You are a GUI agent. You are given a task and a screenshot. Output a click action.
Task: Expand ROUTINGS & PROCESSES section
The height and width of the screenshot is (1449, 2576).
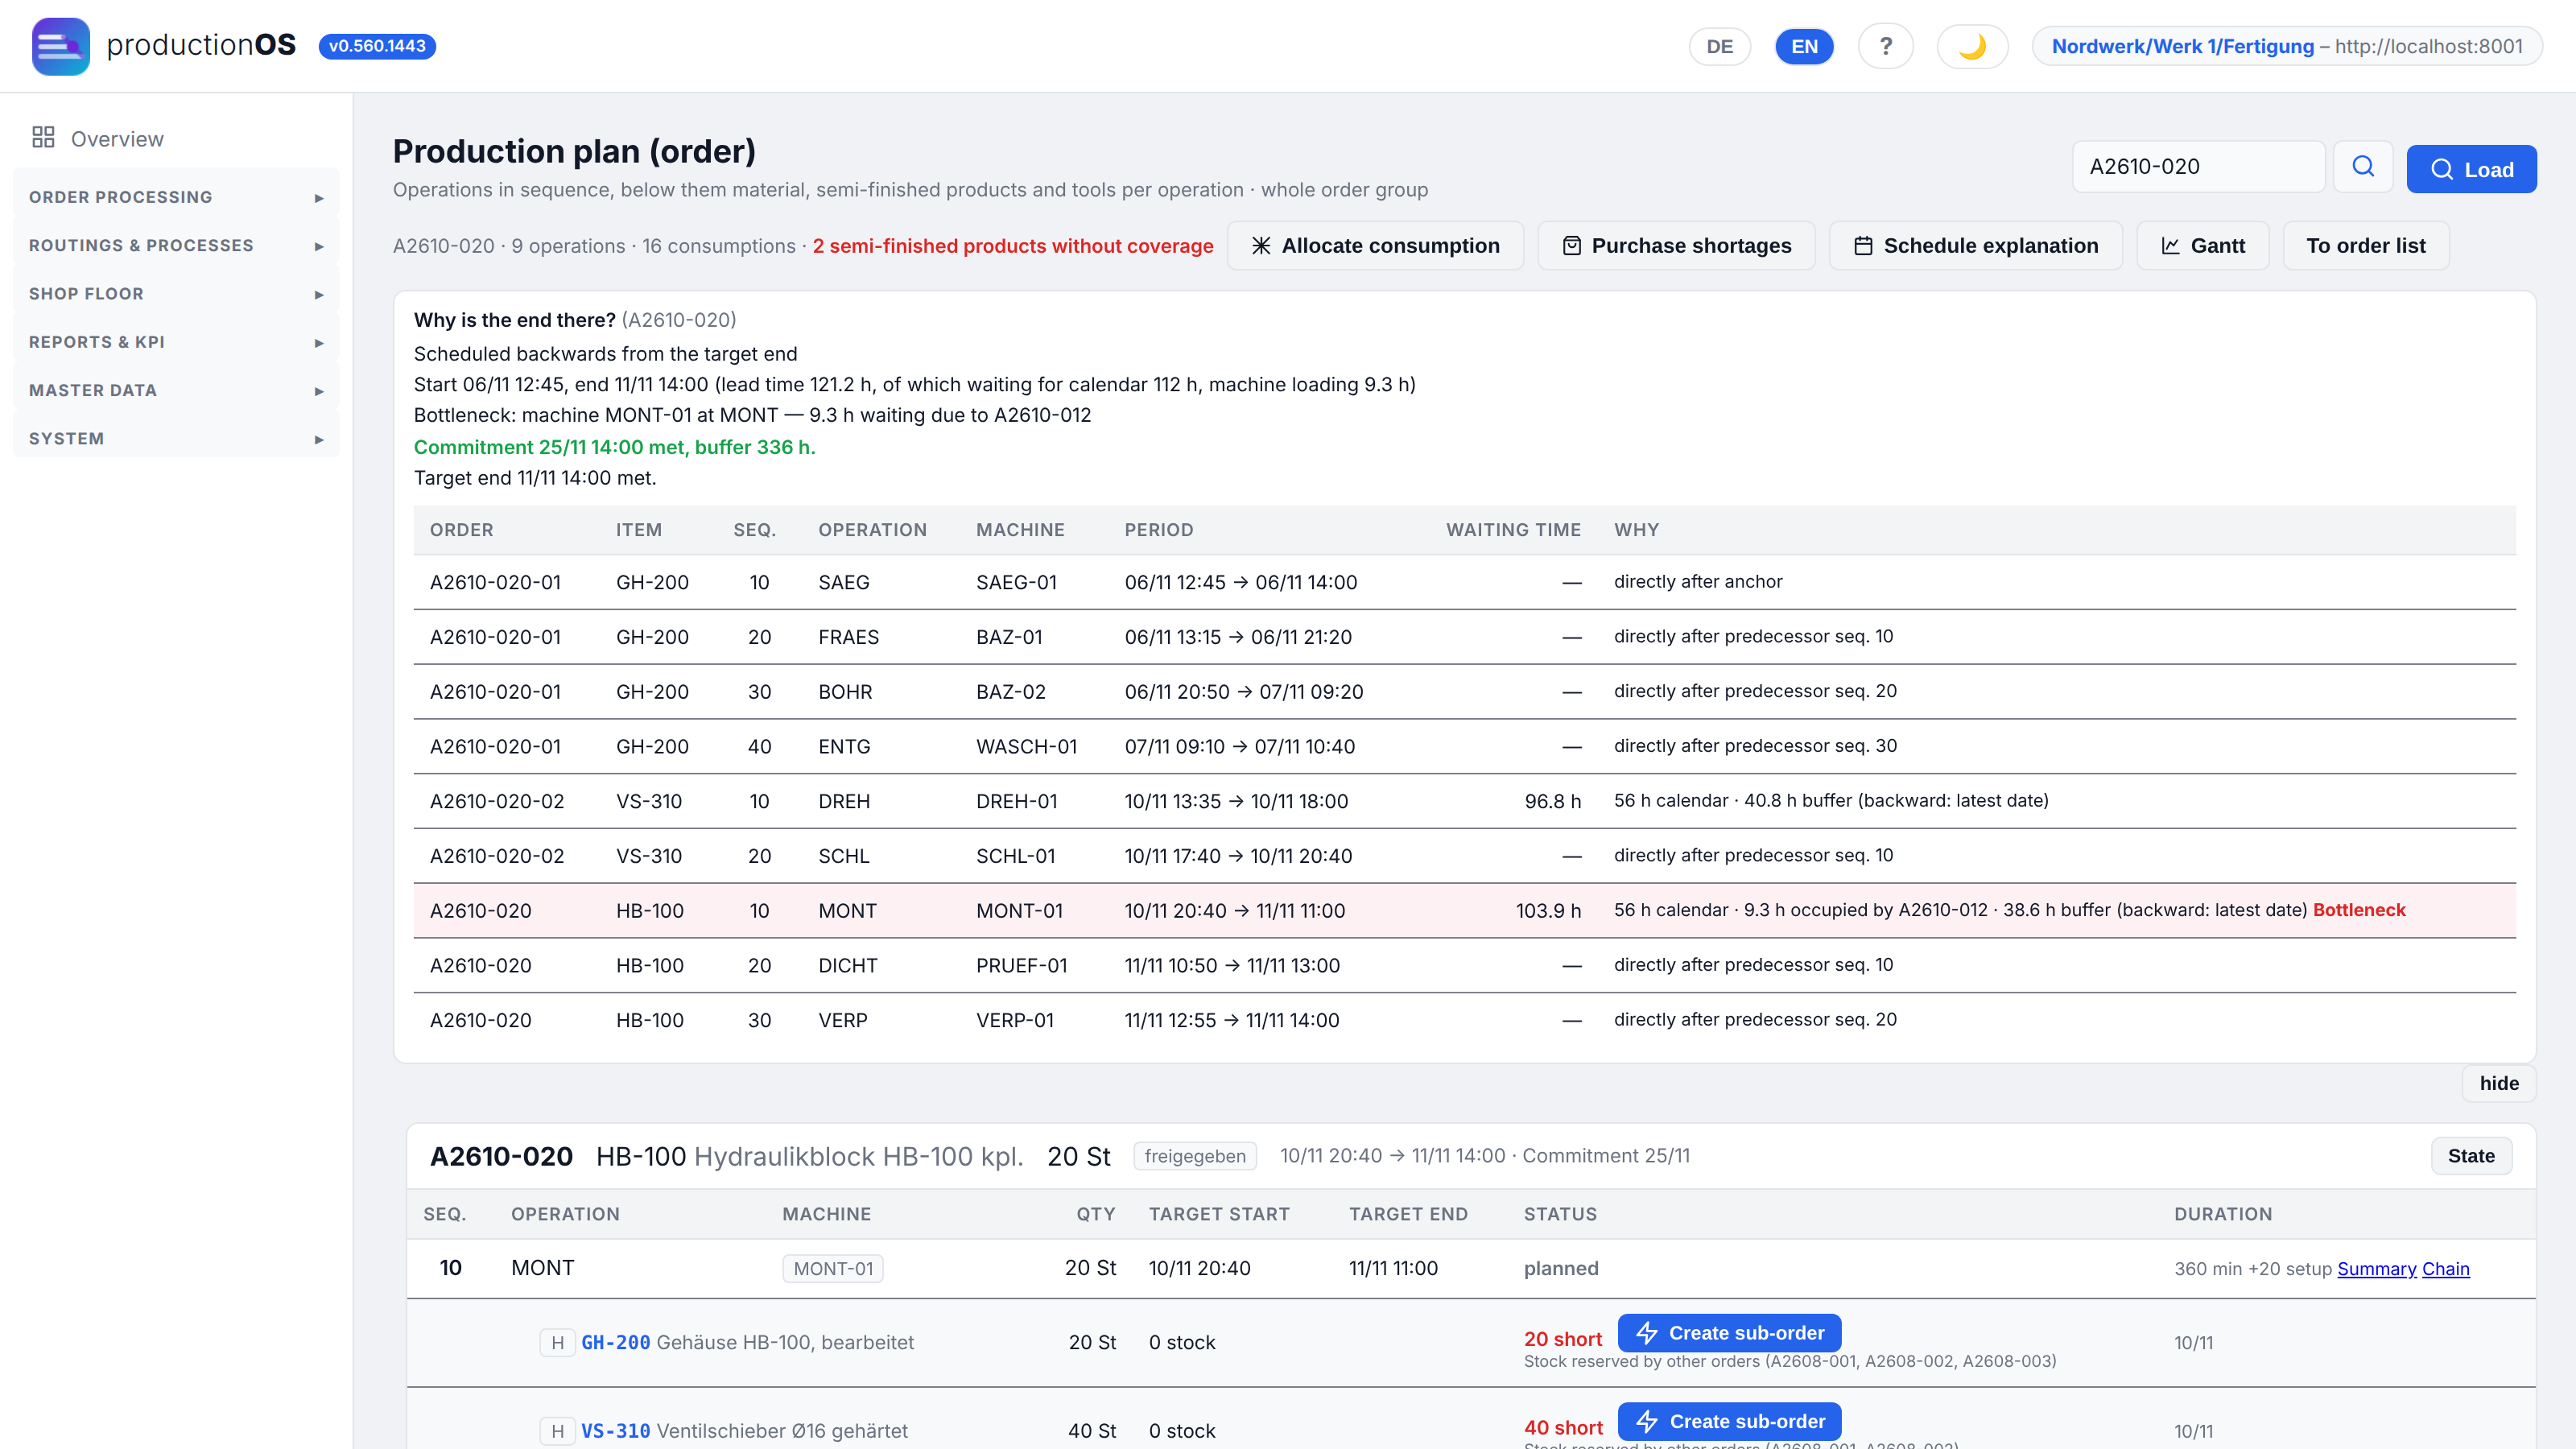tap(176, 246)
